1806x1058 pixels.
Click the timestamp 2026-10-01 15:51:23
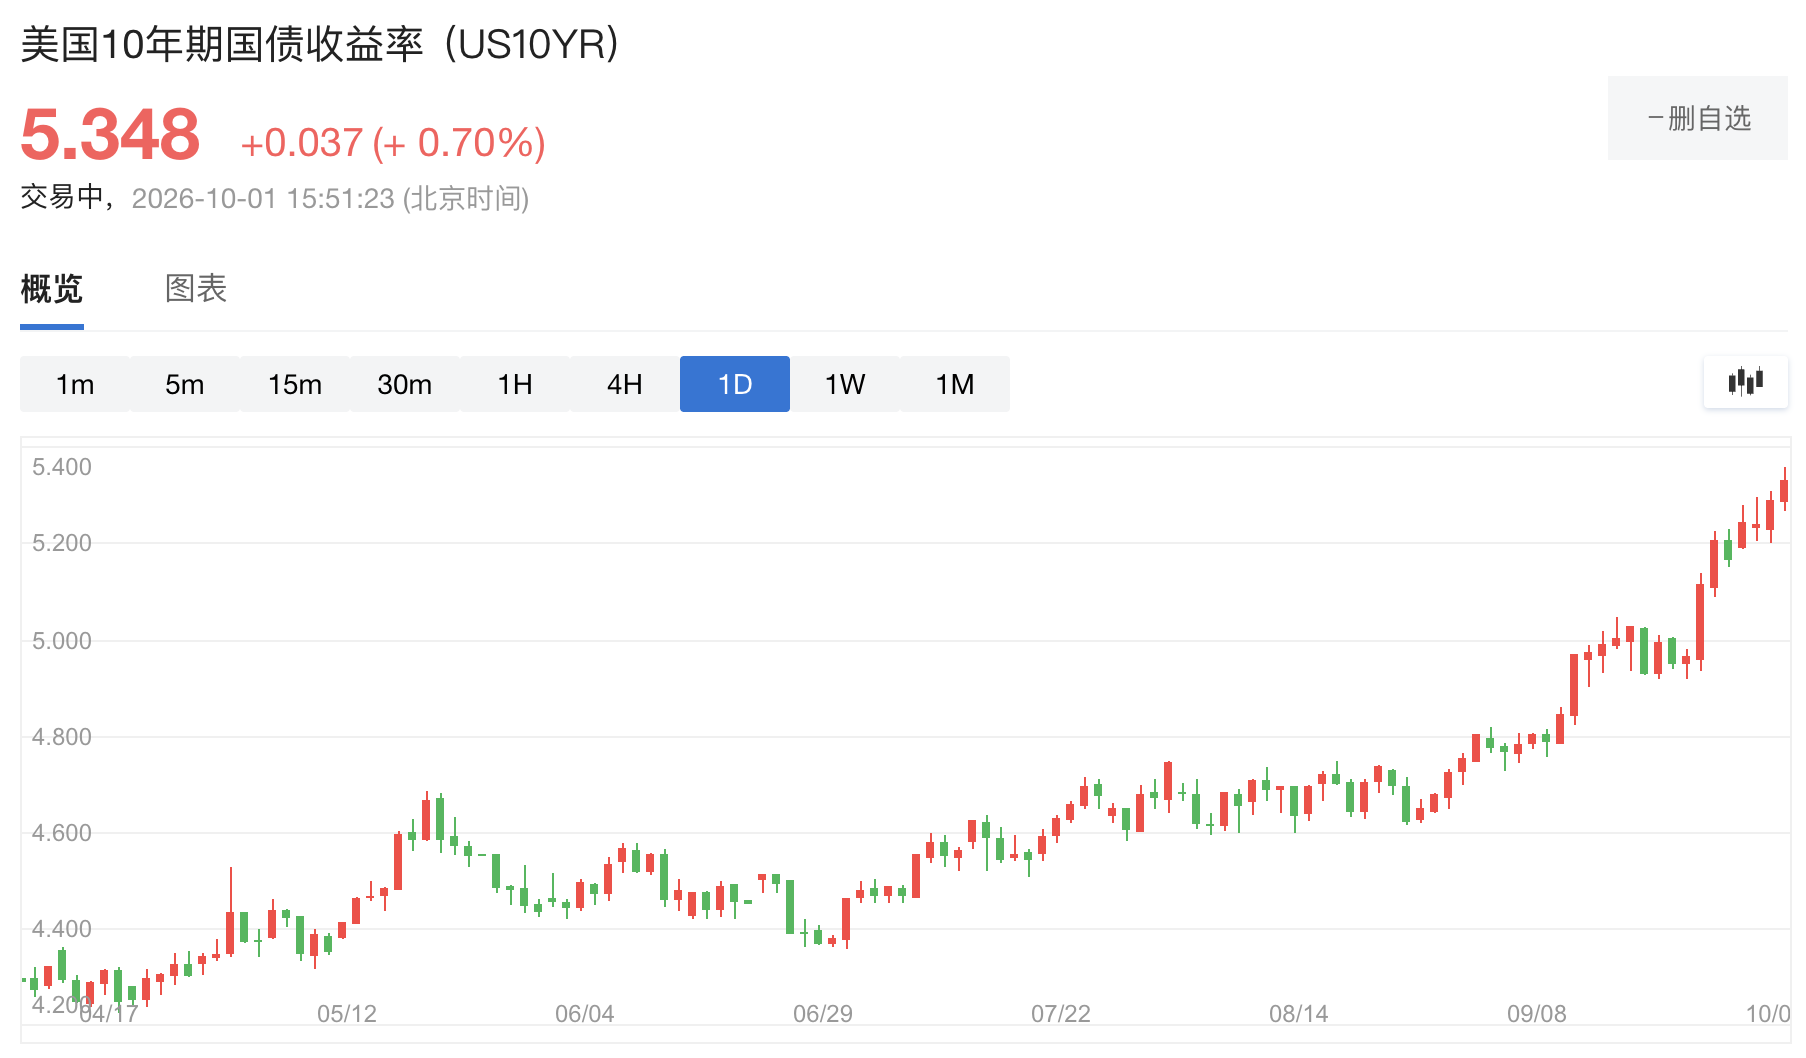(x=263, y=198)
